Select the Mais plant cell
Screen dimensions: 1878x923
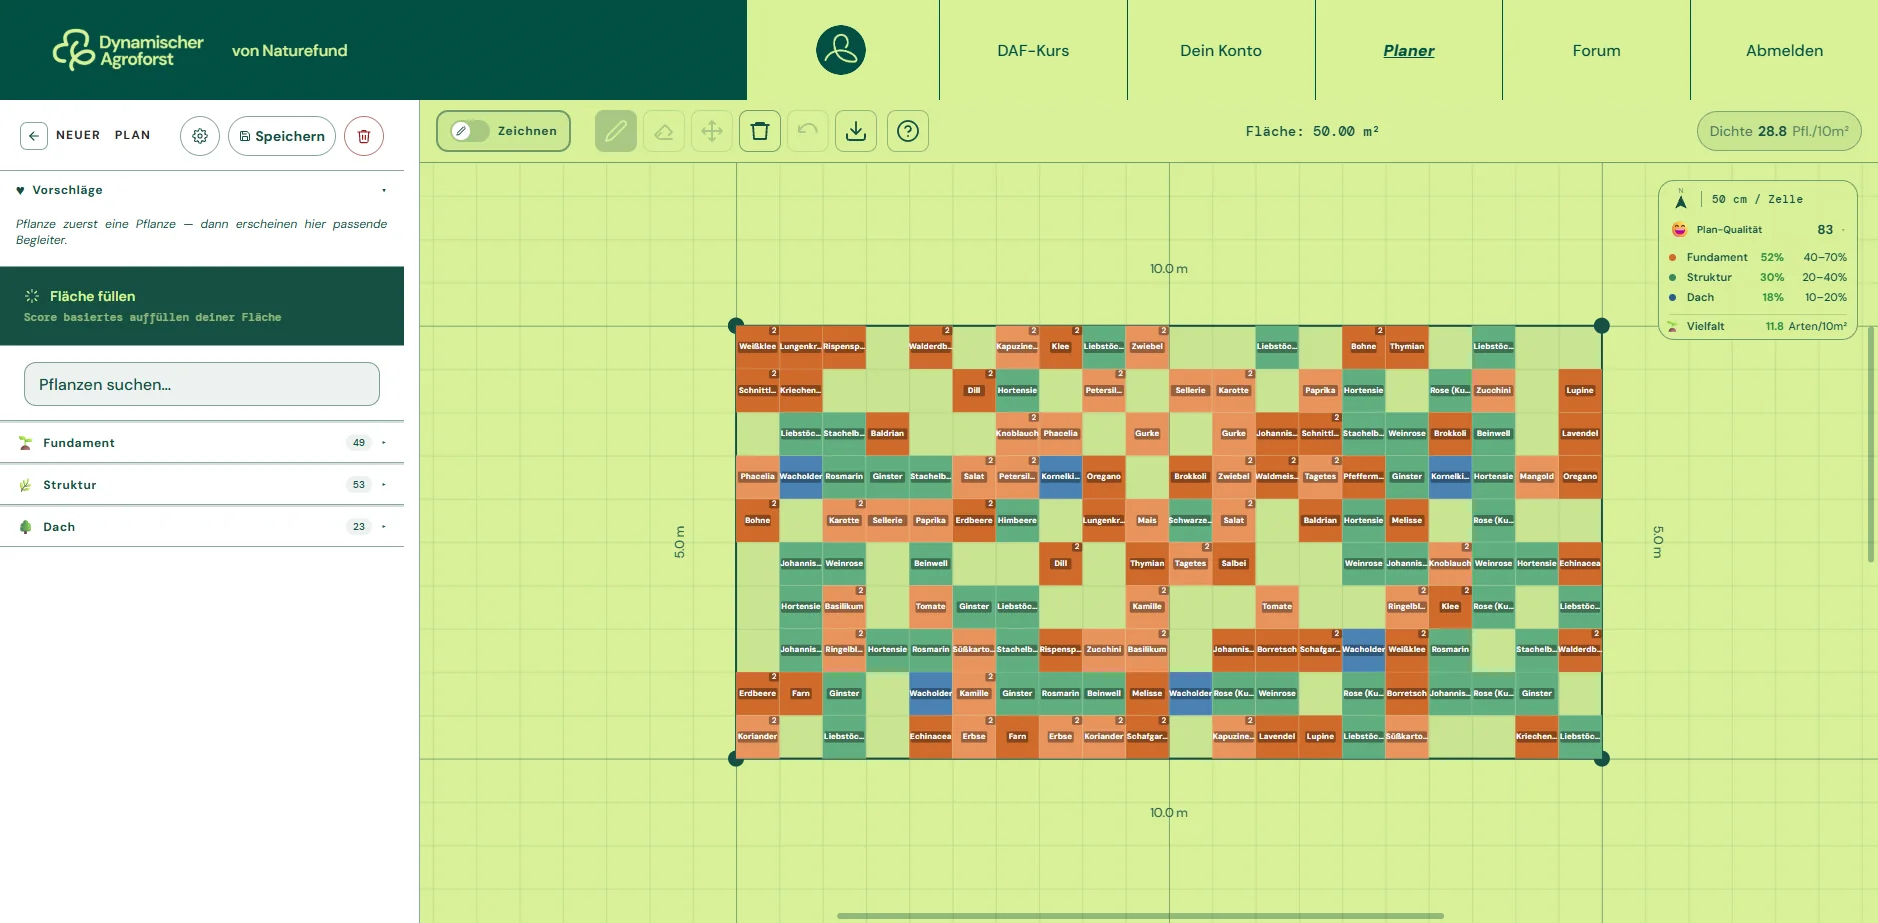pyautogui.click(x=1147, y=520)
